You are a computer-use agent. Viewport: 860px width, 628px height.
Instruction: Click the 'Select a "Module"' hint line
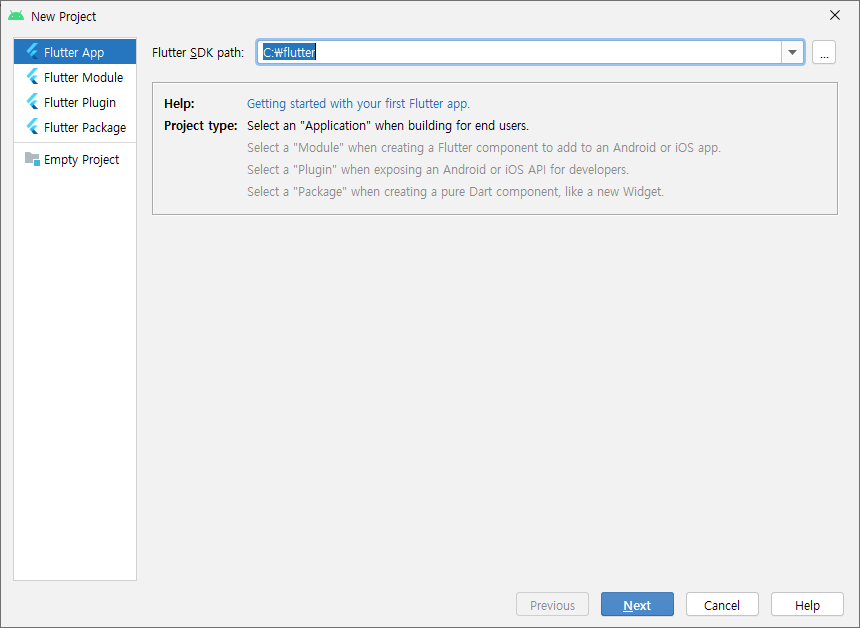[x=484, y=148]
